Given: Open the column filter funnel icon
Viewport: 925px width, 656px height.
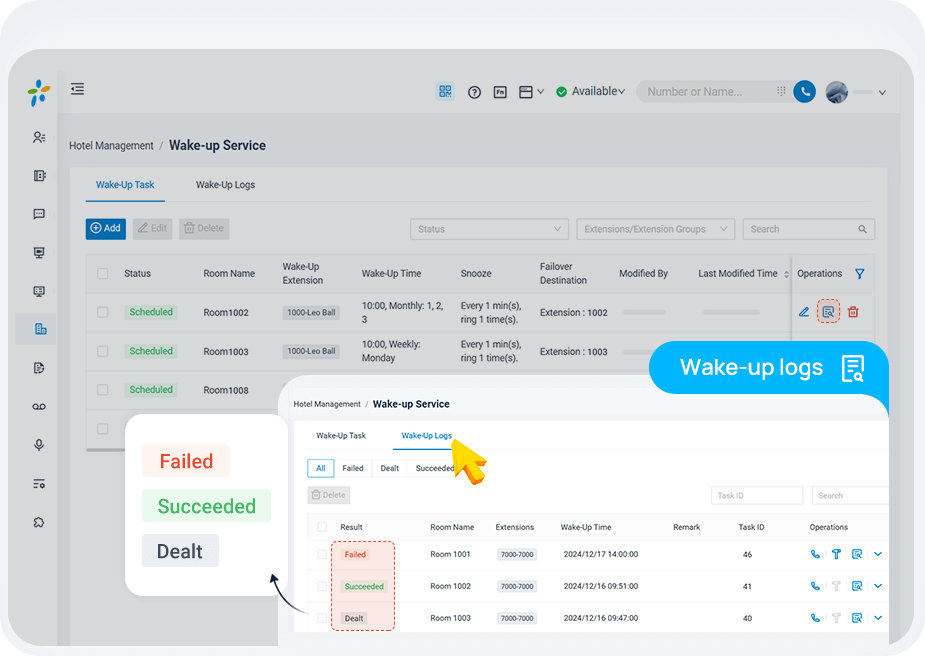Looking at the screenshot, I should [x=860, y=274].
